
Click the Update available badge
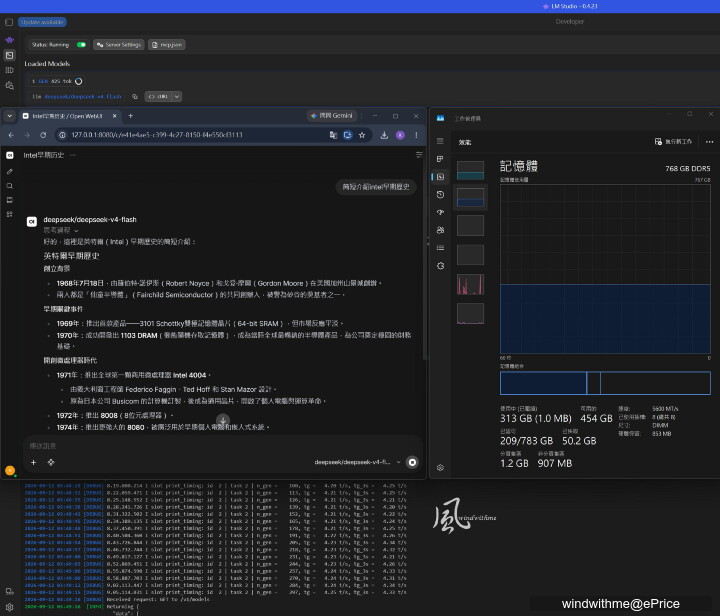coord(42,22)
